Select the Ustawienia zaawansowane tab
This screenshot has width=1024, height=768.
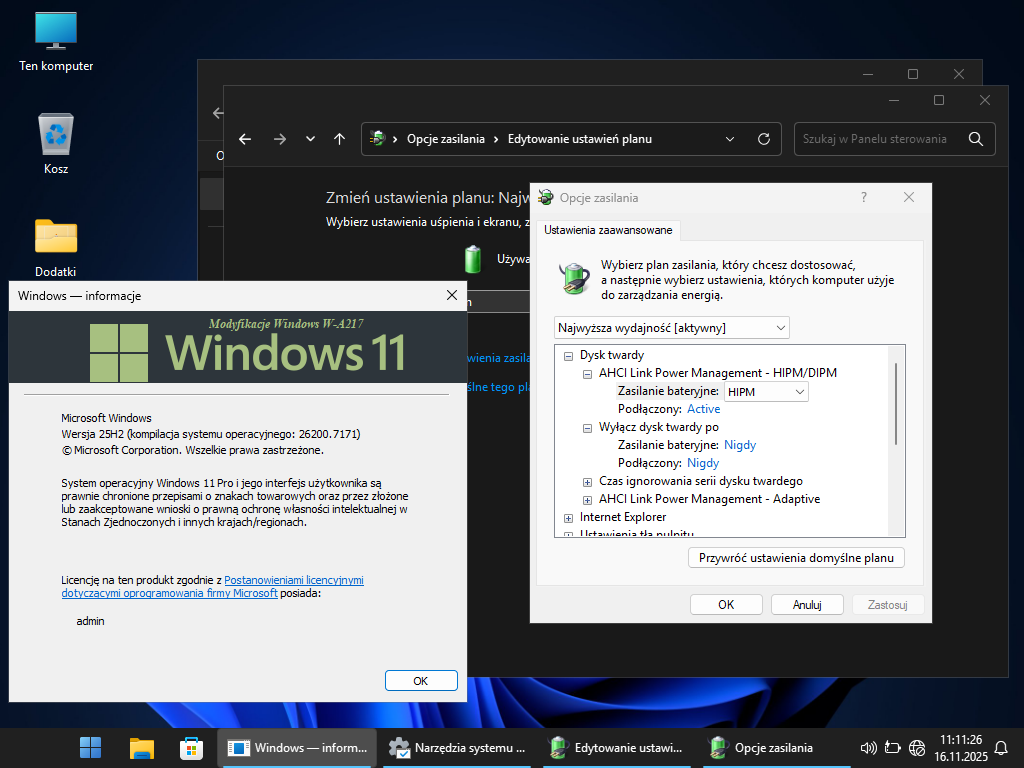tap(608, 230)
